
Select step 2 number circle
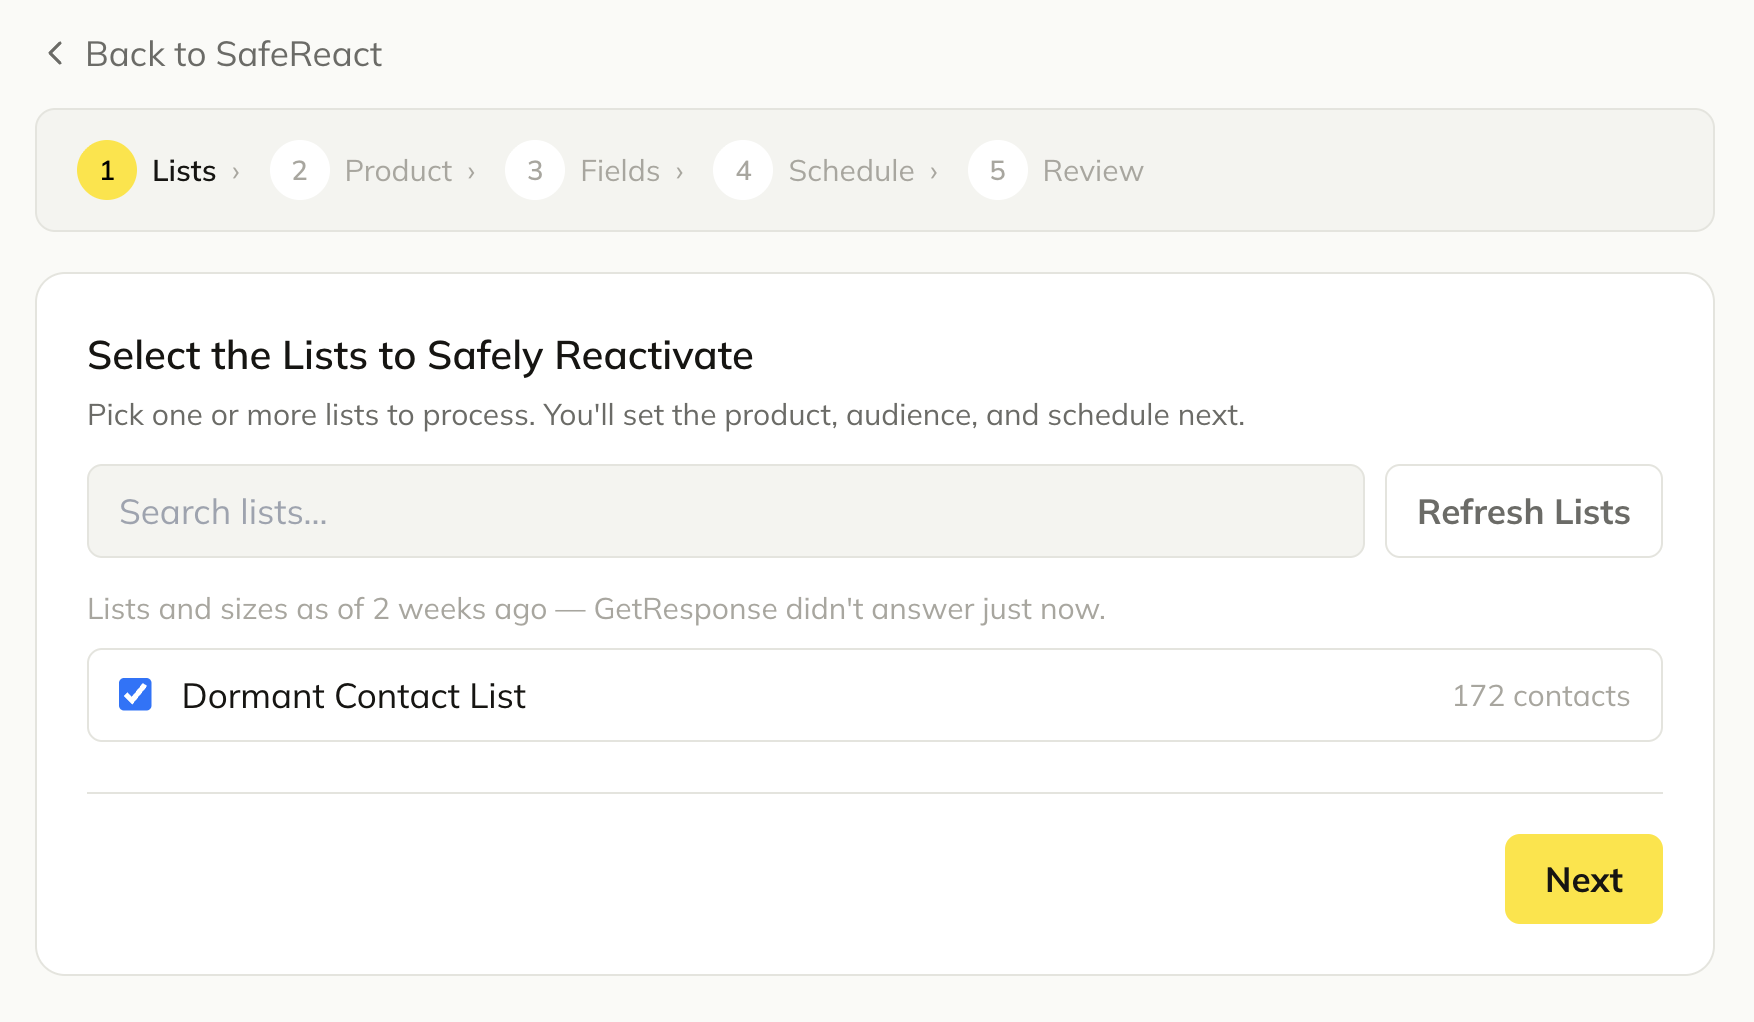click(x=299, y=170)
